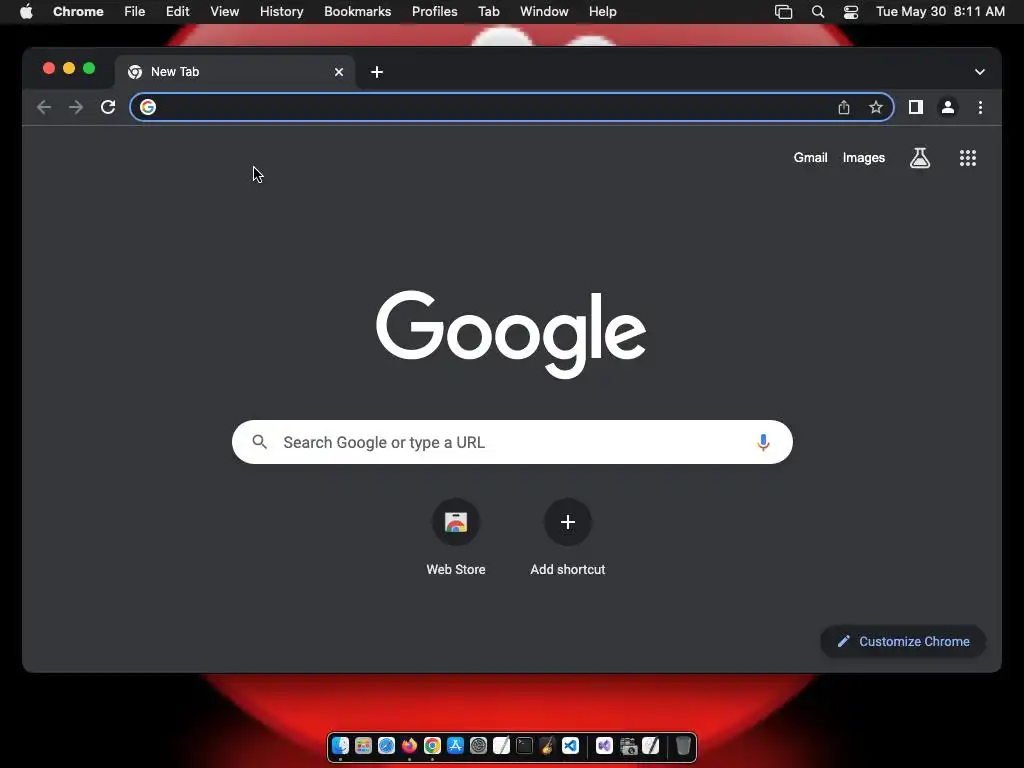1024x768 pixels.
Task: Click the Search Google or type a URL box
Action: click(x=512, y=442)
